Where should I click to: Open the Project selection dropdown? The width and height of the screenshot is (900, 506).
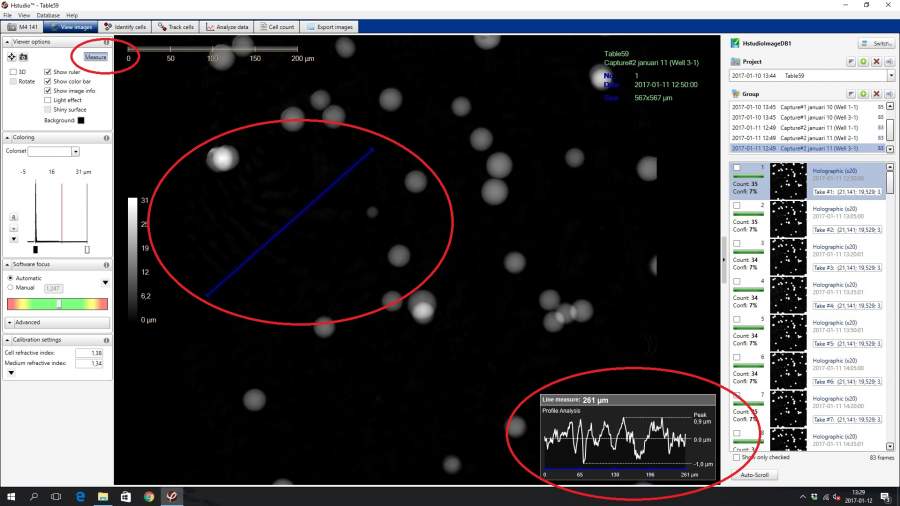tap(891, 75)
